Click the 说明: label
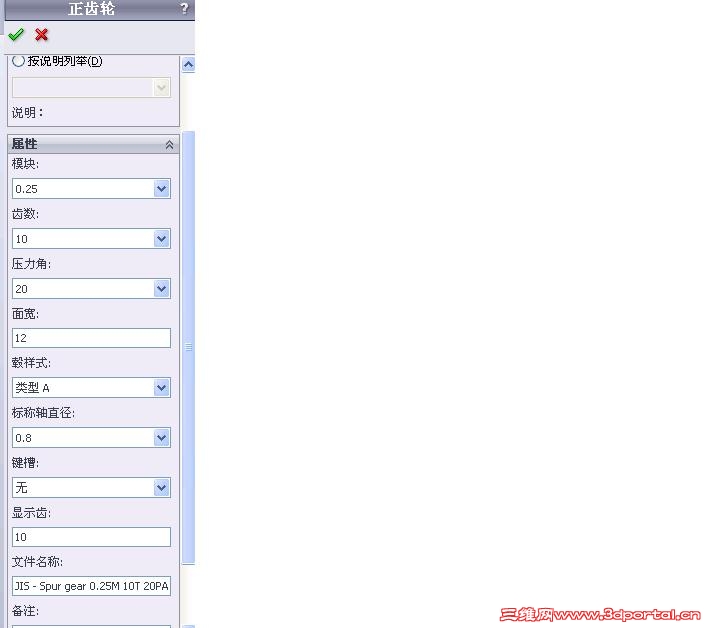720x628 pixels. click(x=27, y=113)
